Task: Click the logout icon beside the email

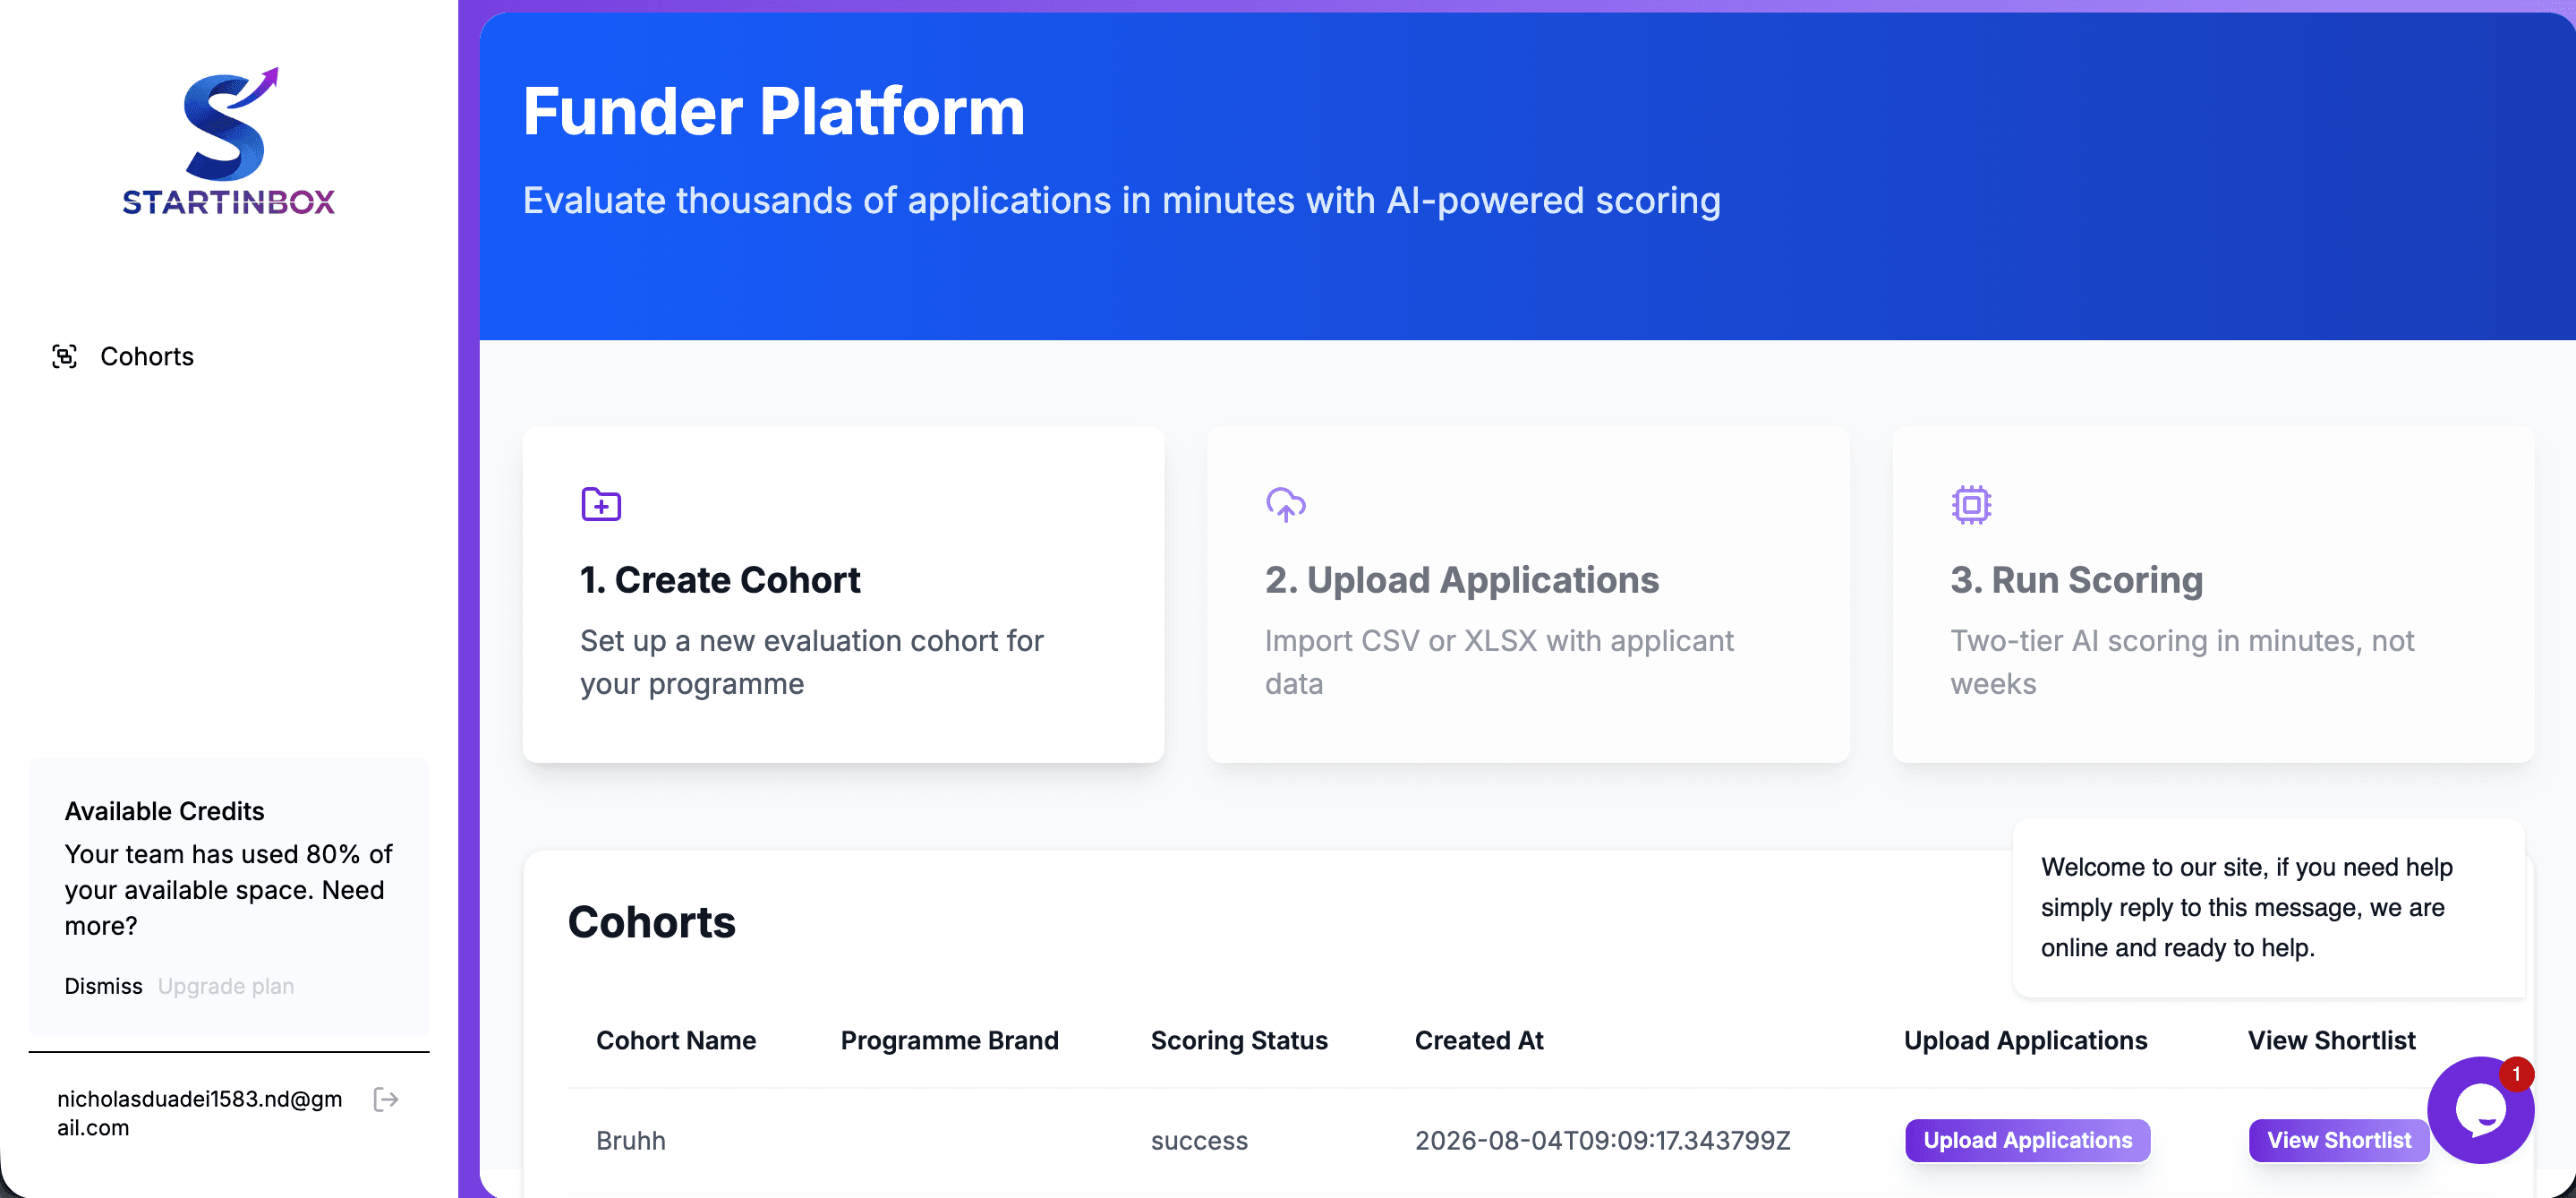Action: [386, 1100]
